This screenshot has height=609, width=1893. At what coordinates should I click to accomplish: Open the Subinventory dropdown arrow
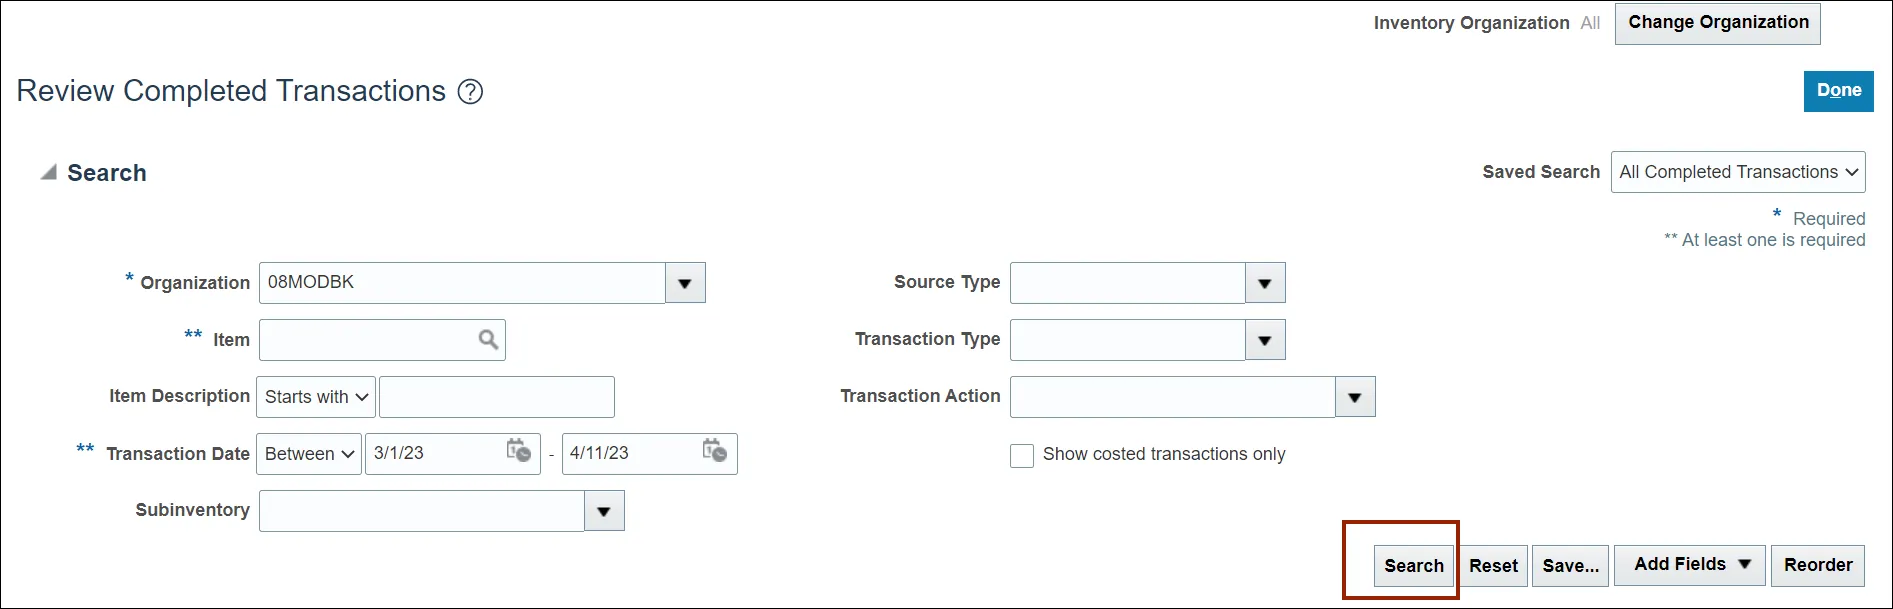tap(604, 512)
